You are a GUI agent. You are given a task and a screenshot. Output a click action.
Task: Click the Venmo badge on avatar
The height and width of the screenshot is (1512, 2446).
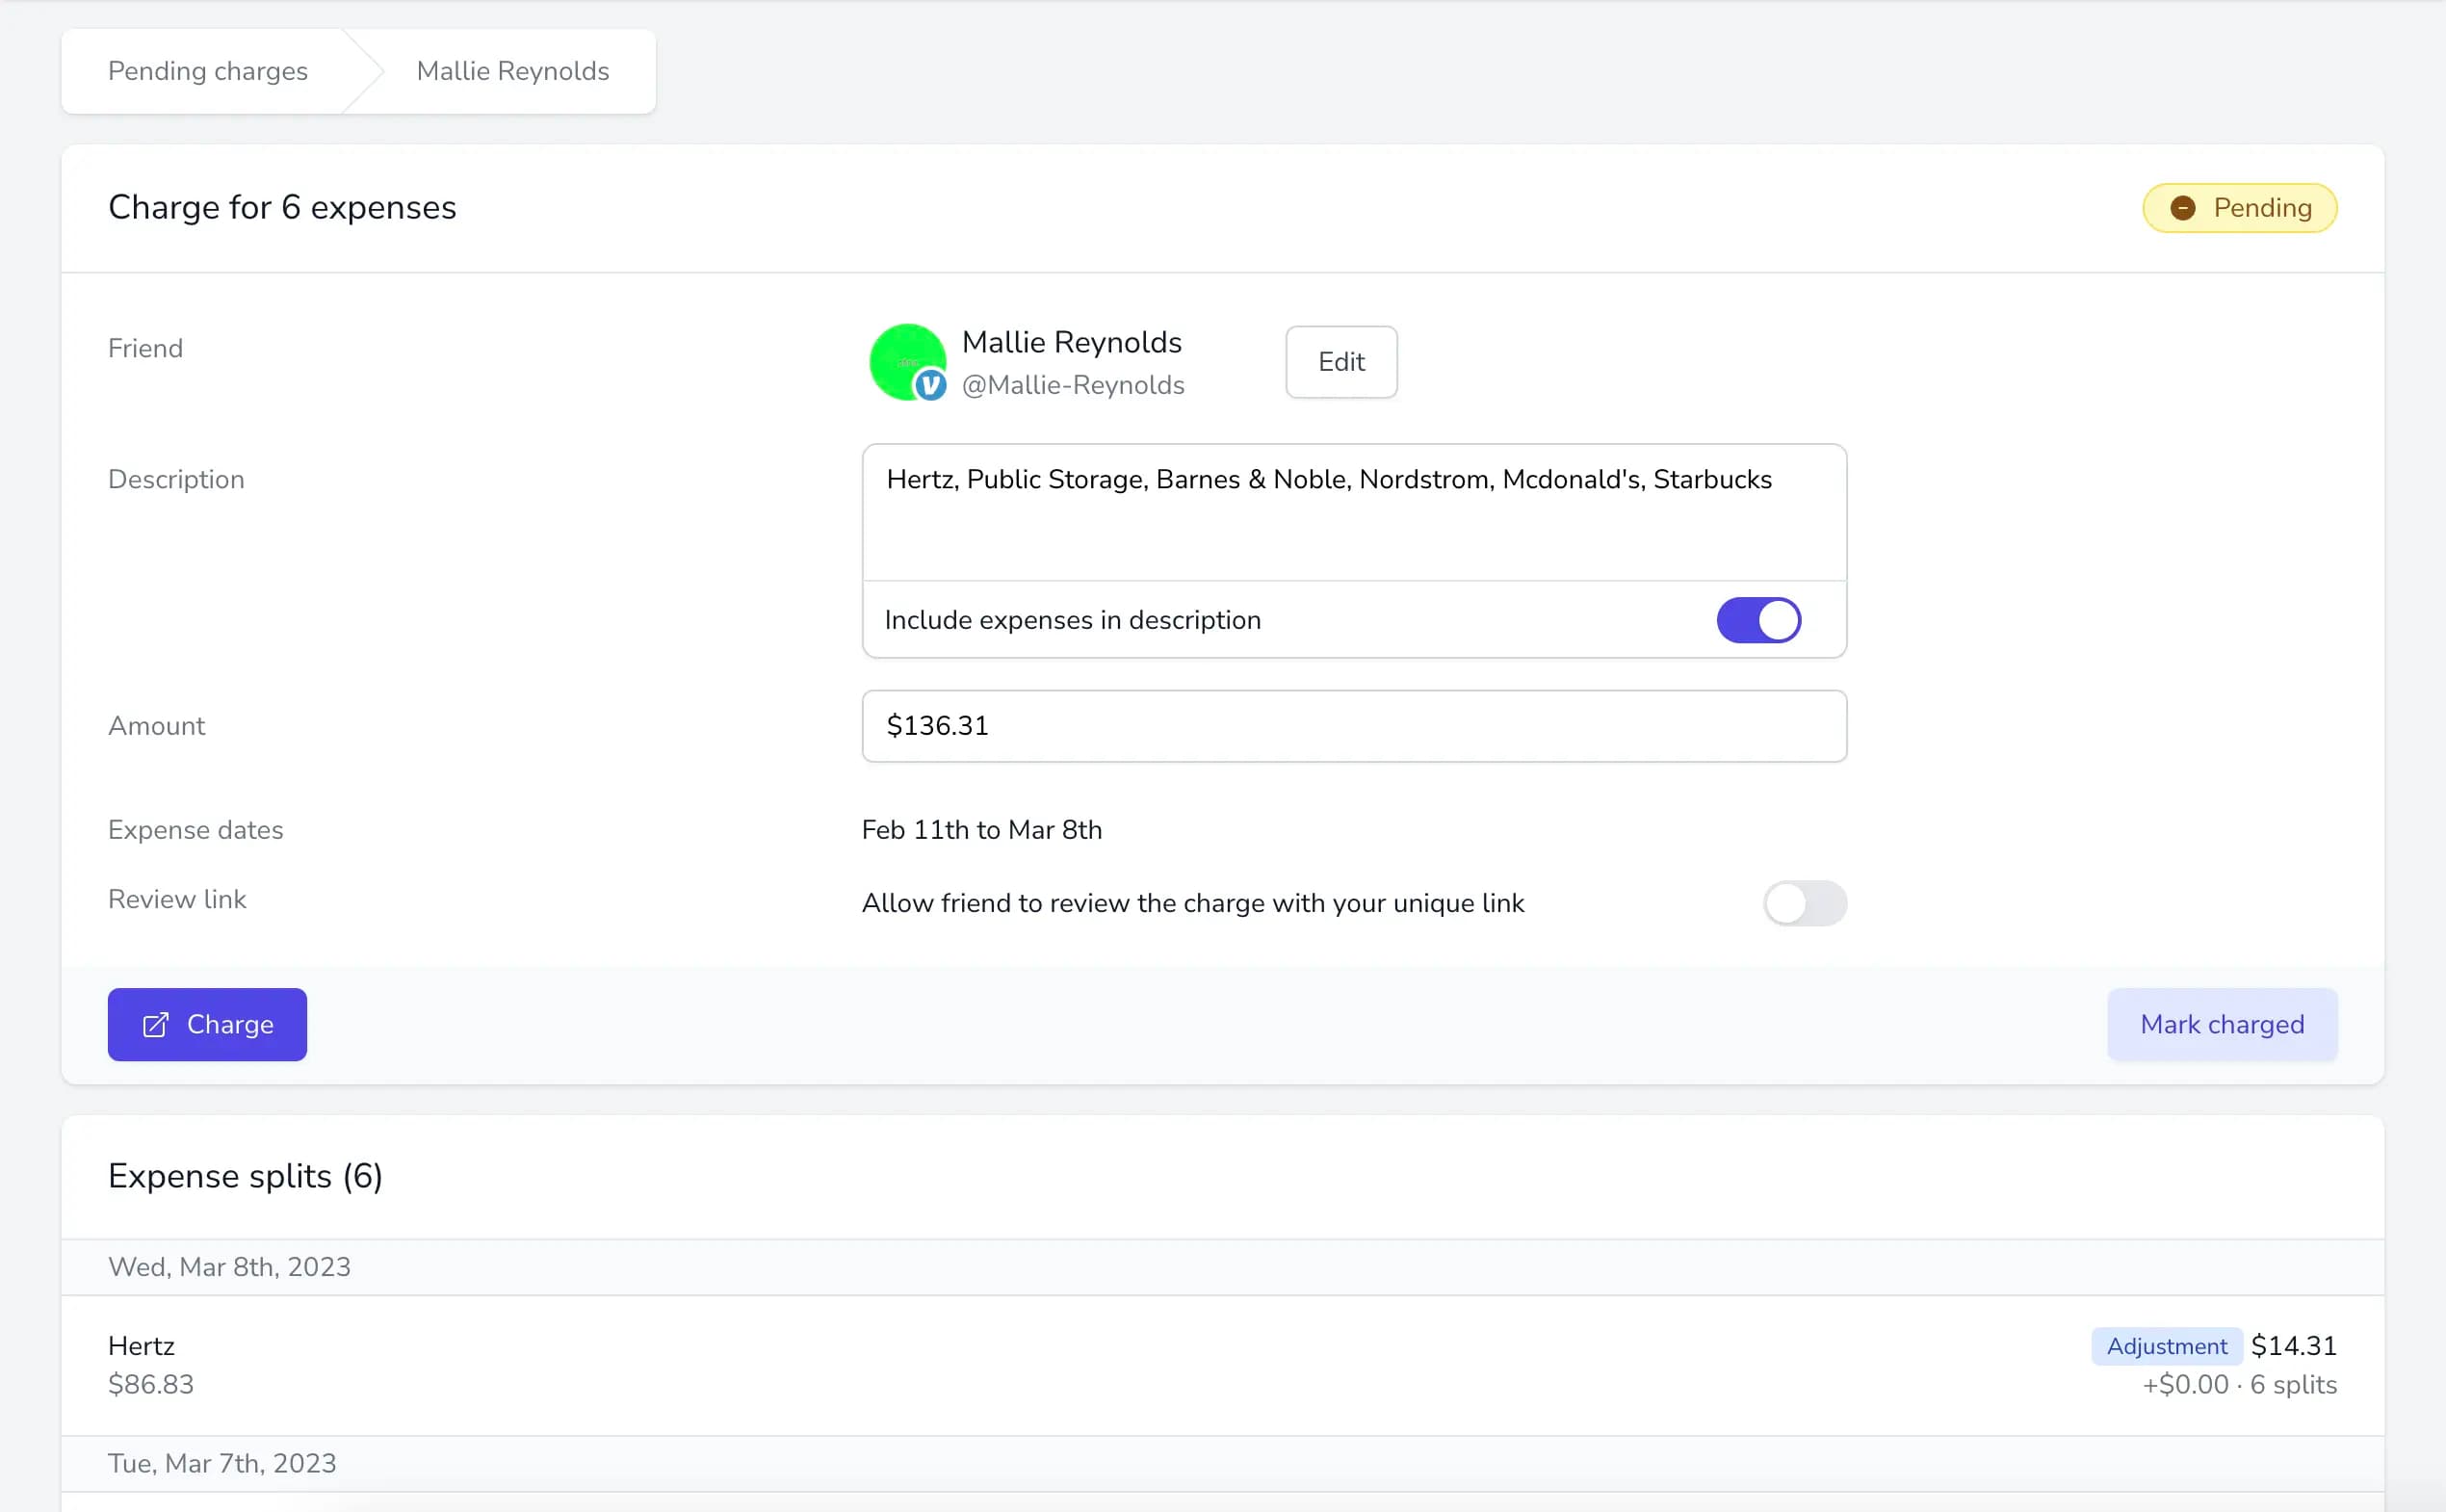point(930,384)
